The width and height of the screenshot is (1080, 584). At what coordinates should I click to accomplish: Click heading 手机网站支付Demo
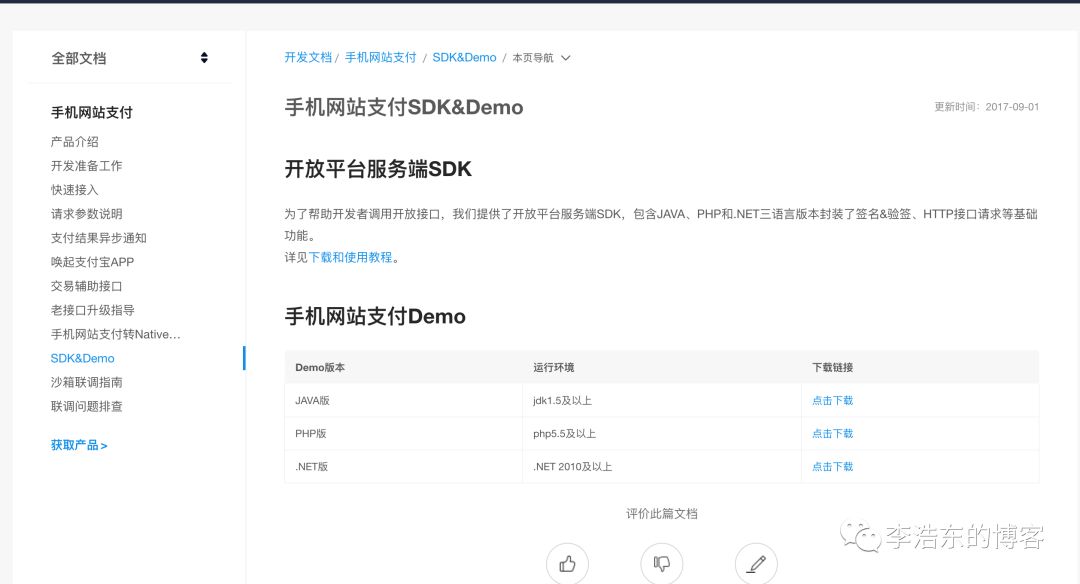pos(375,316)
